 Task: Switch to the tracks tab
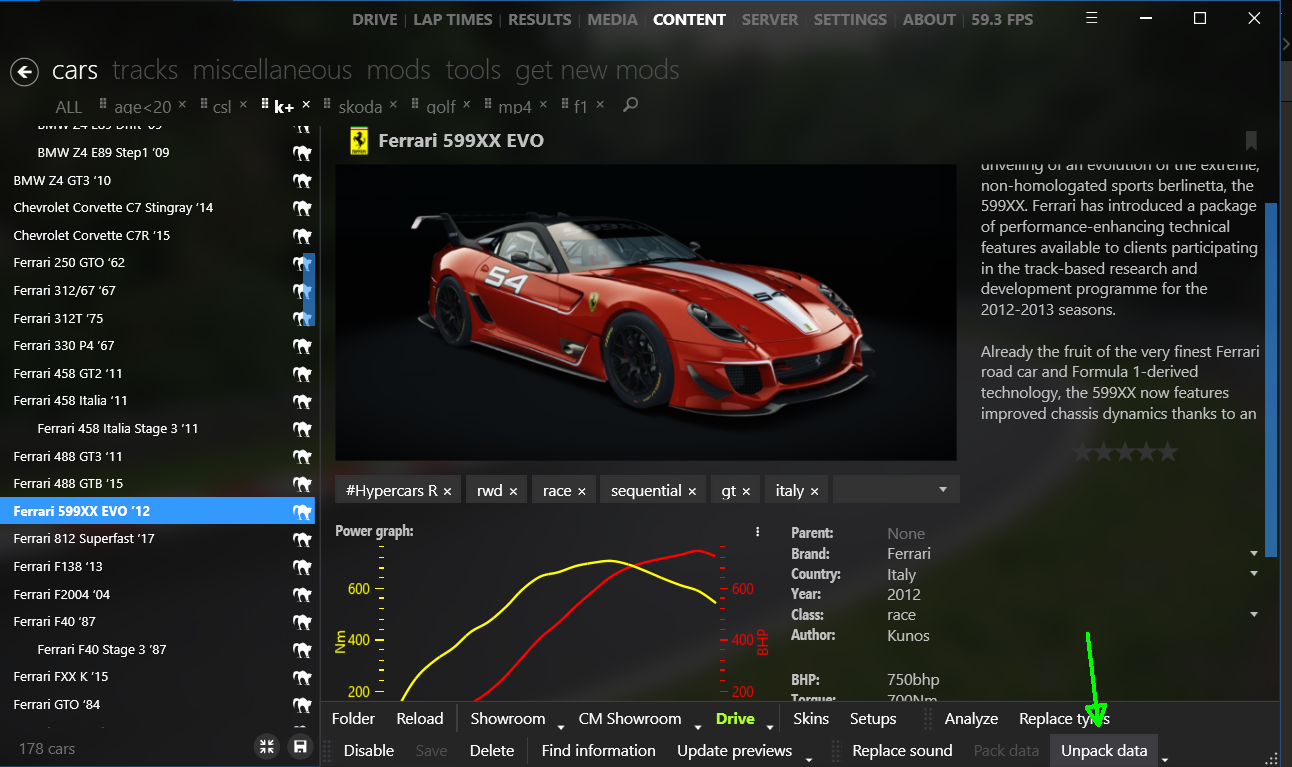[145, 70]
